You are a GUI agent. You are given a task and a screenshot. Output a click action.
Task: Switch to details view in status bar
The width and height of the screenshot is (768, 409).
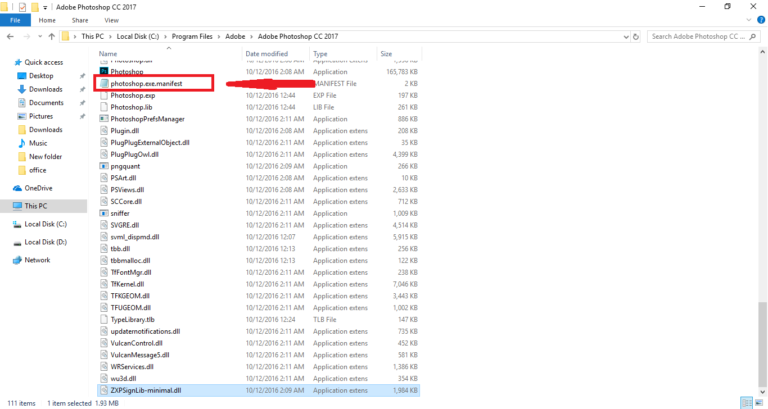tap(746, 402)
